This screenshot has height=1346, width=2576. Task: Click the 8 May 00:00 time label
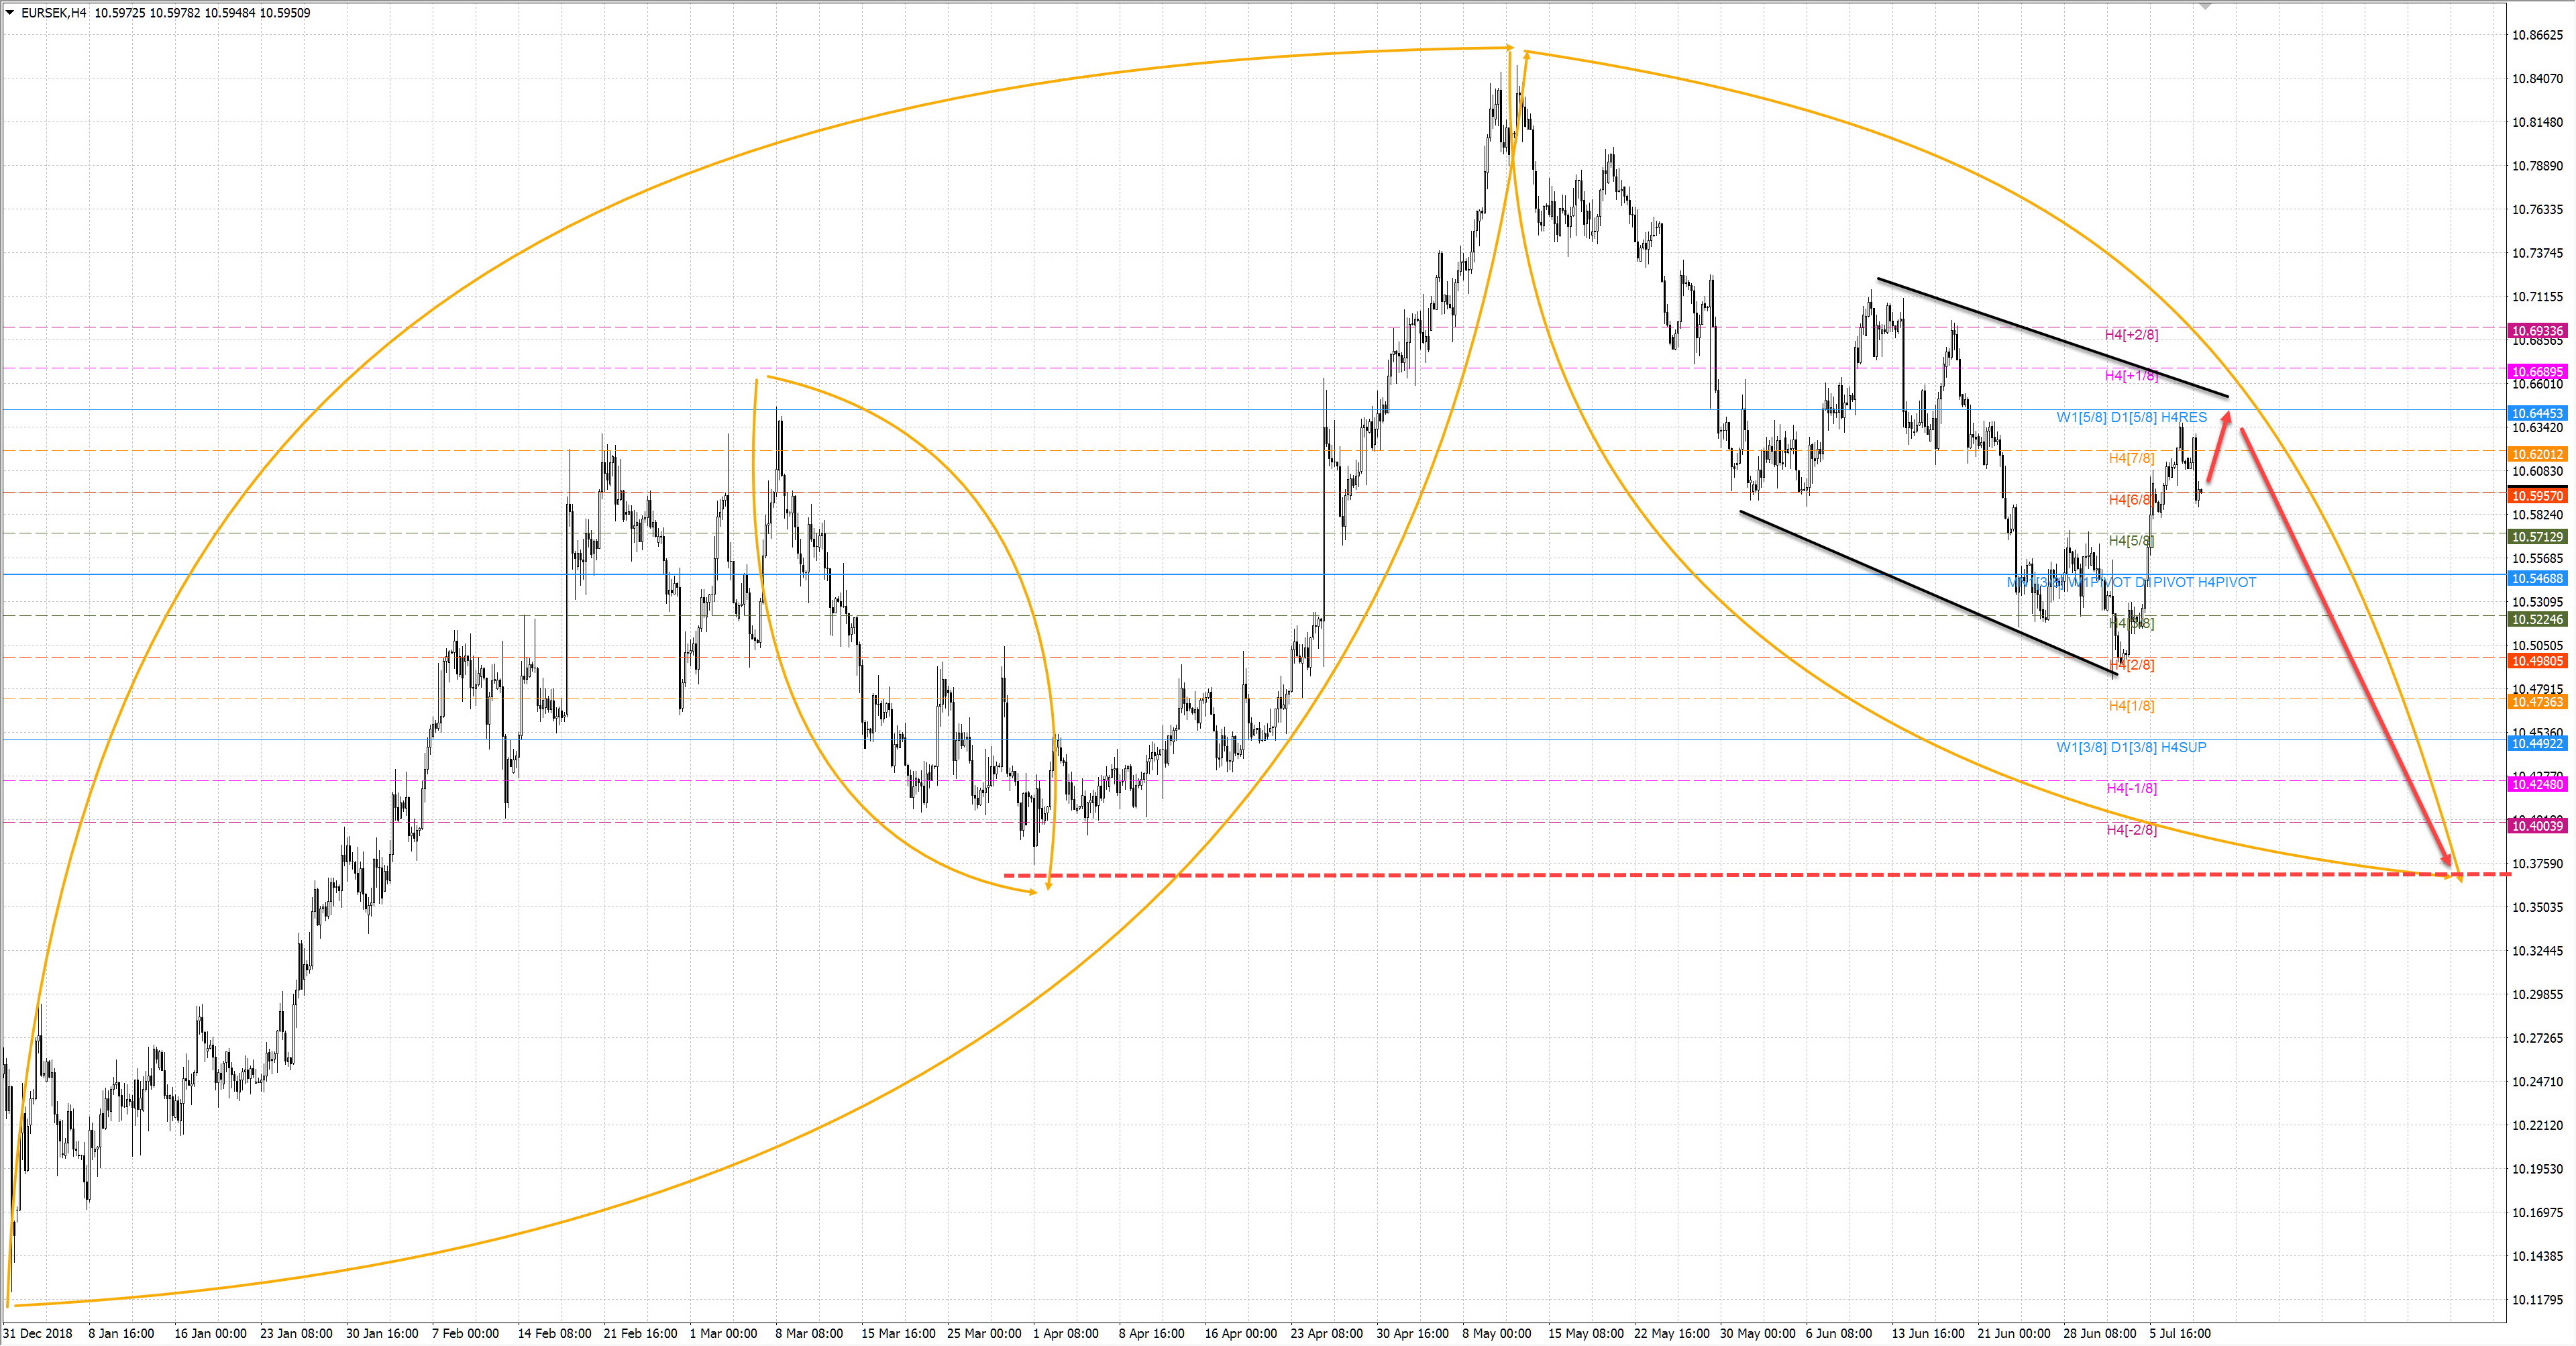pyautogui.click(x=1496, y=1333)
